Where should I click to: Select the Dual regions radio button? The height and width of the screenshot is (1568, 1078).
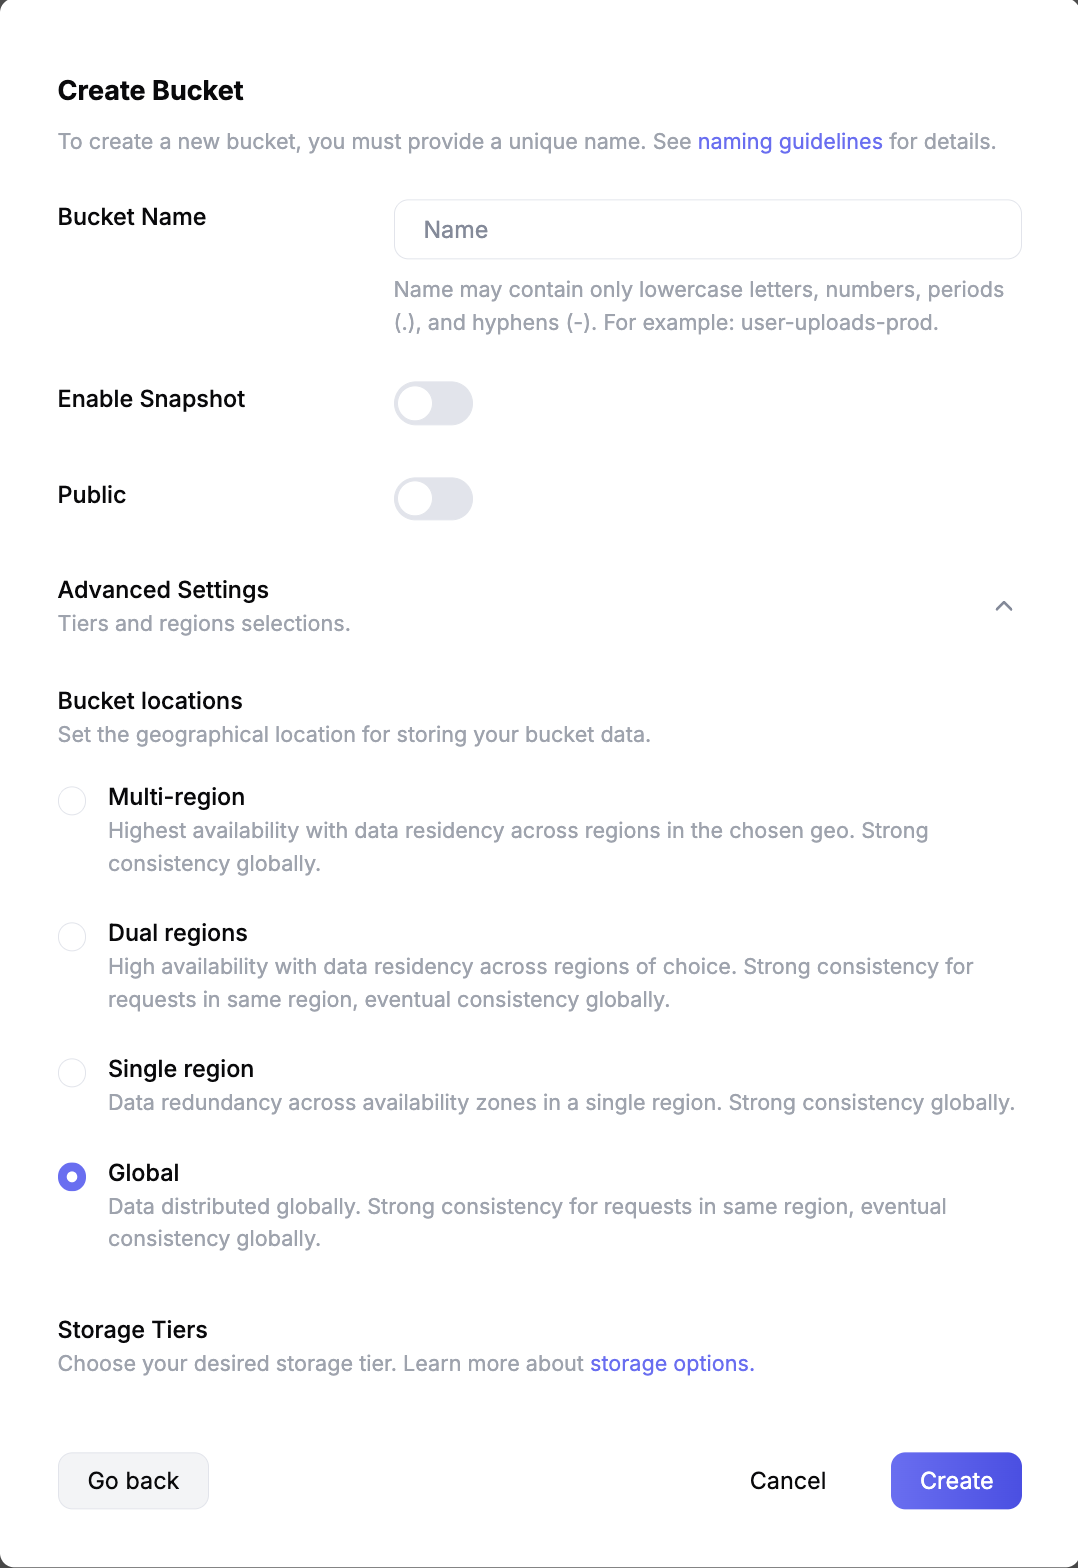click(72, 936)
